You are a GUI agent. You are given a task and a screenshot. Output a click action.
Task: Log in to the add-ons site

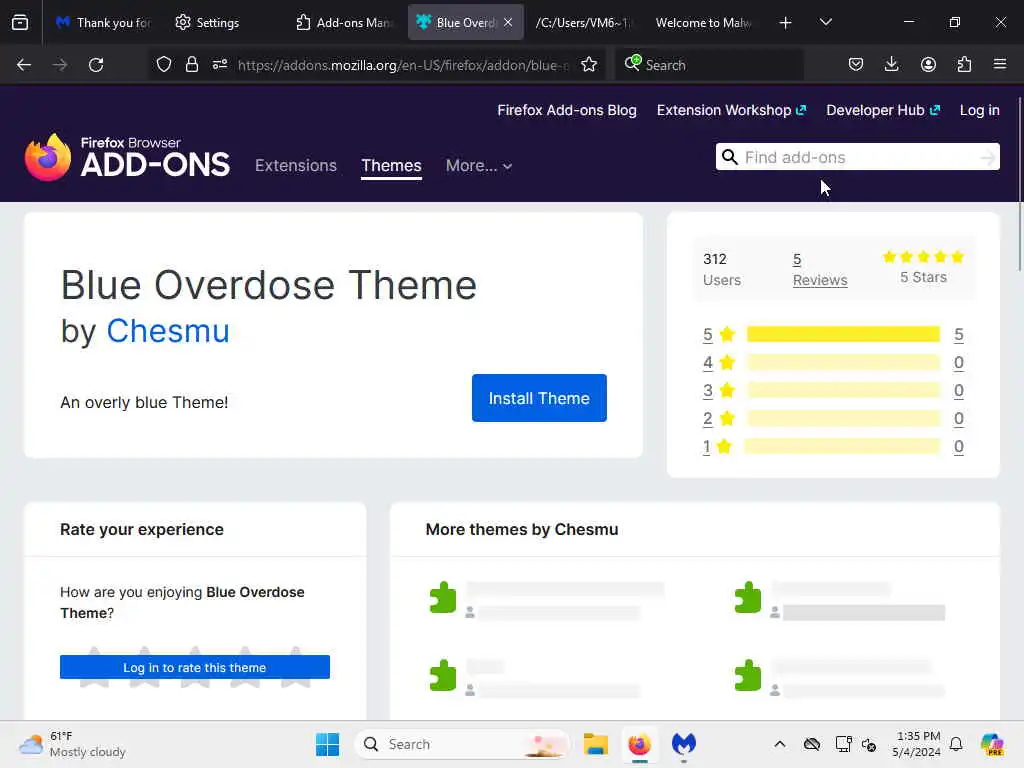(979, 110)
